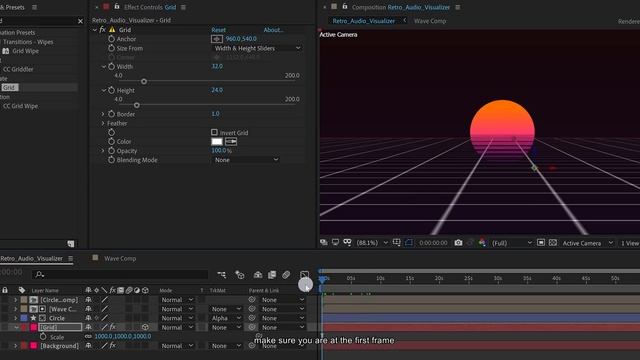Image resolution: width=640 pixels, height=360 pixels.
Task: Toggle the Border stopwatch icon
Action: coord(111,114)
